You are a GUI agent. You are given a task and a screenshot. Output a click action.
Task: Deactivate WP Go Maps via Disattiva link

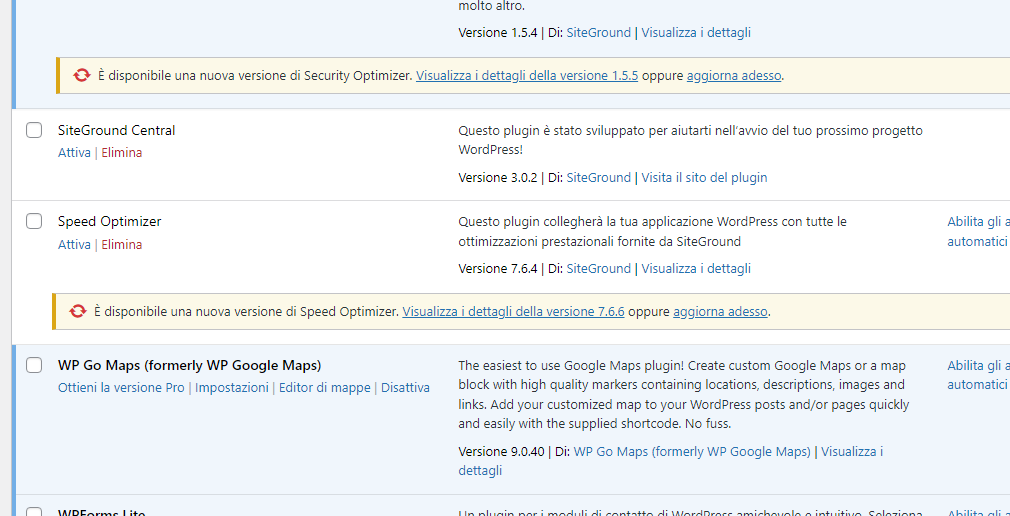pyautogui.click(x=405, y=388)
